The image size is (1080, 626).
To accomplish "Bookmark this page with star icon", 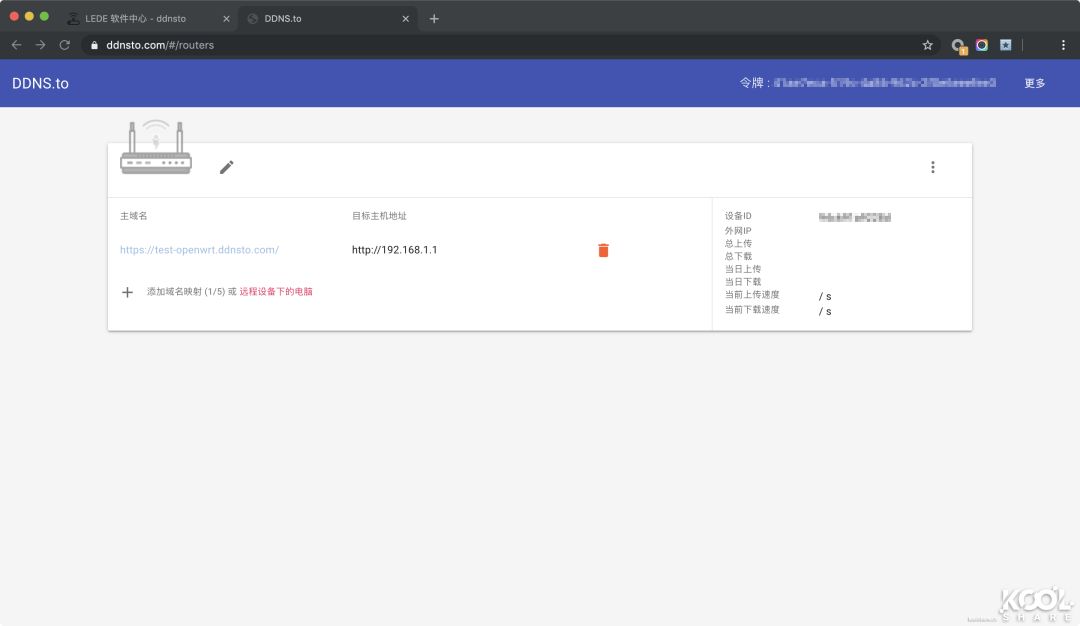I will (x=927, y=45).
